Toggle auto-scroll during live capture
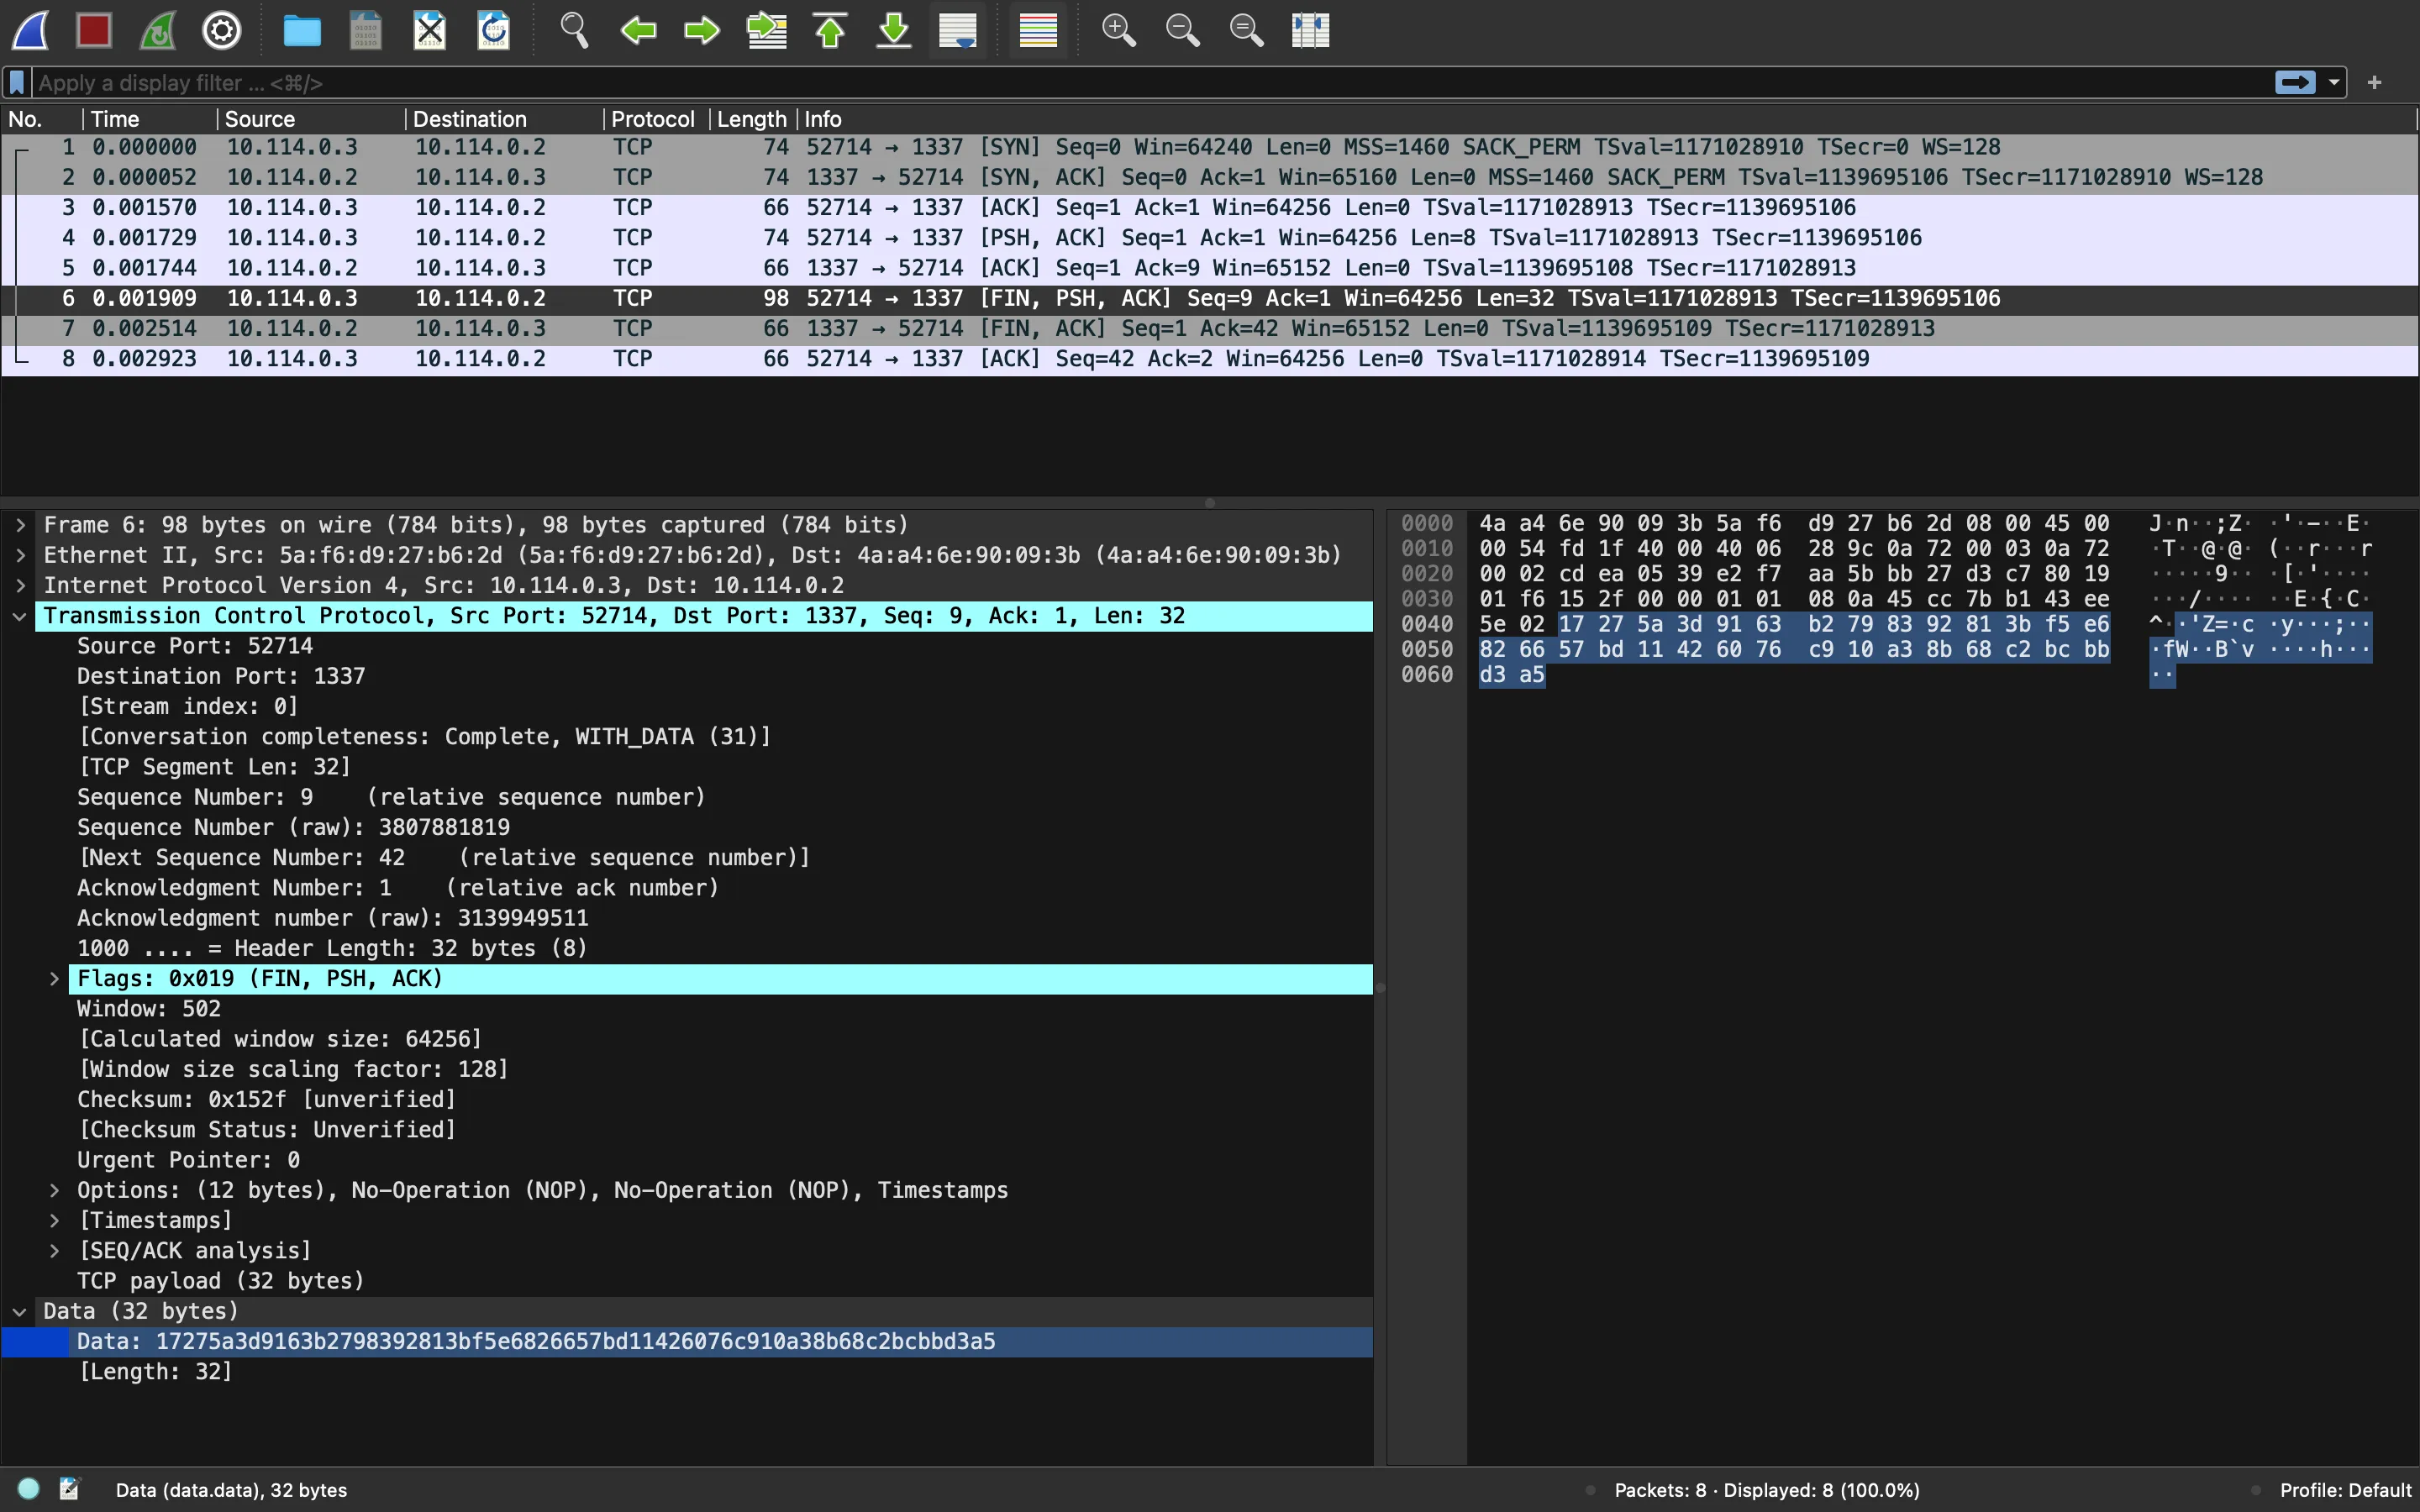Screen dimensions: 2420x1512 [x=958, y=30]
